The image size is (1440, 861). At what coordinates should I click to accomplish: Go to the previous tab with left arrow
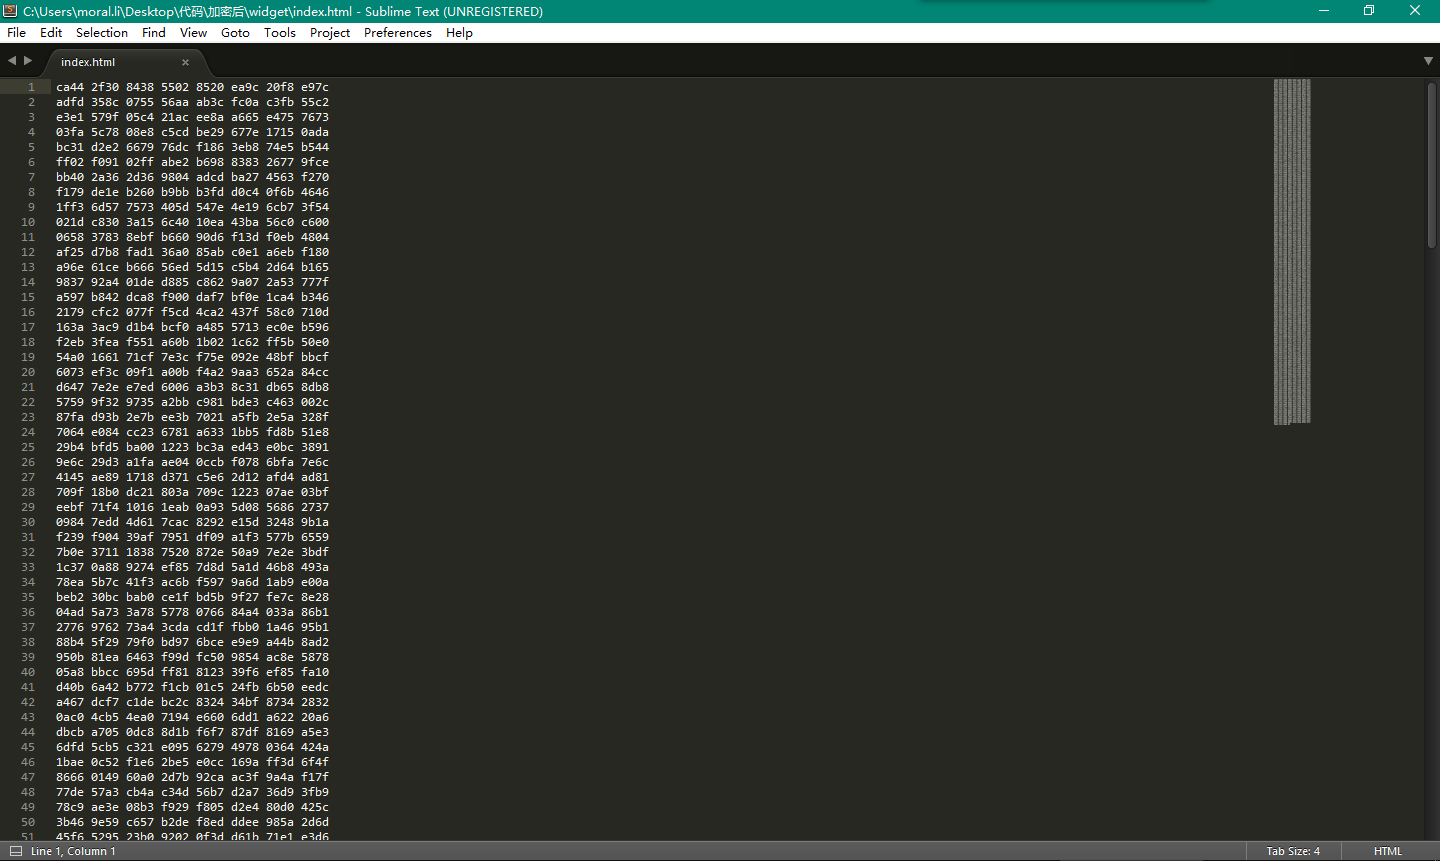pos(12,61)
